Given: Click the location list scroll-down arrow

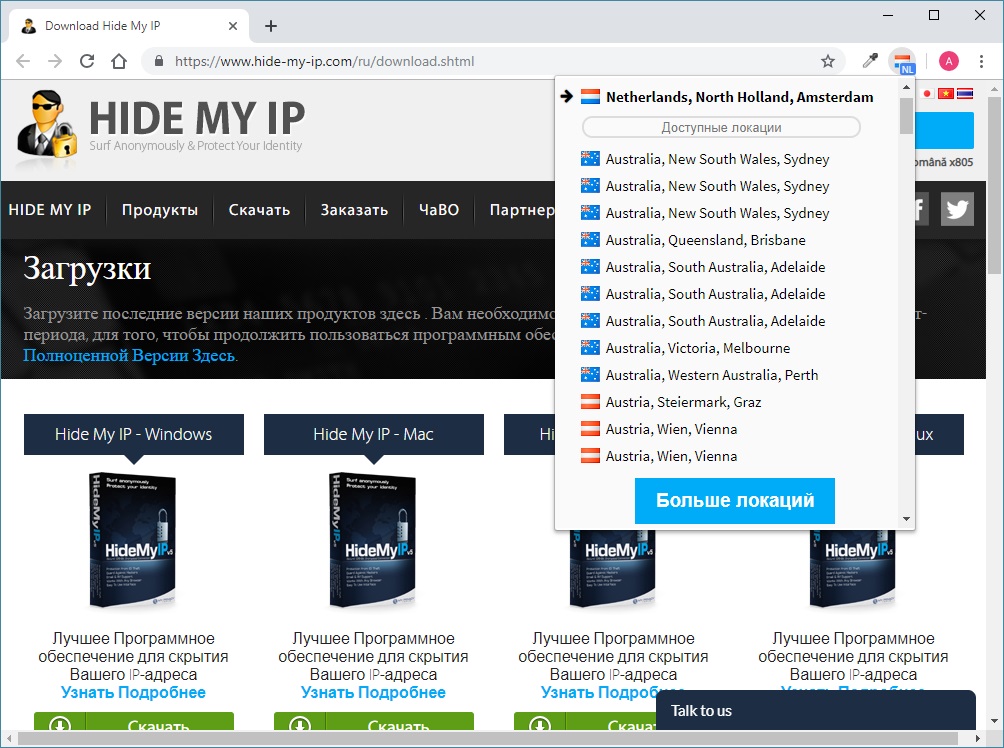Looking at the screenshot, I should [x=906, y=519].
